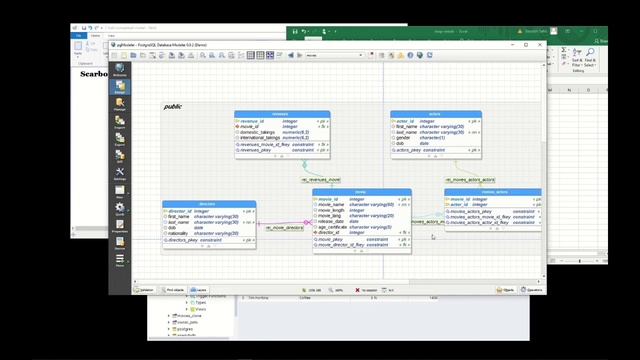Click the open folder icon in toolbar
The image size is (640, 360).
133,55
